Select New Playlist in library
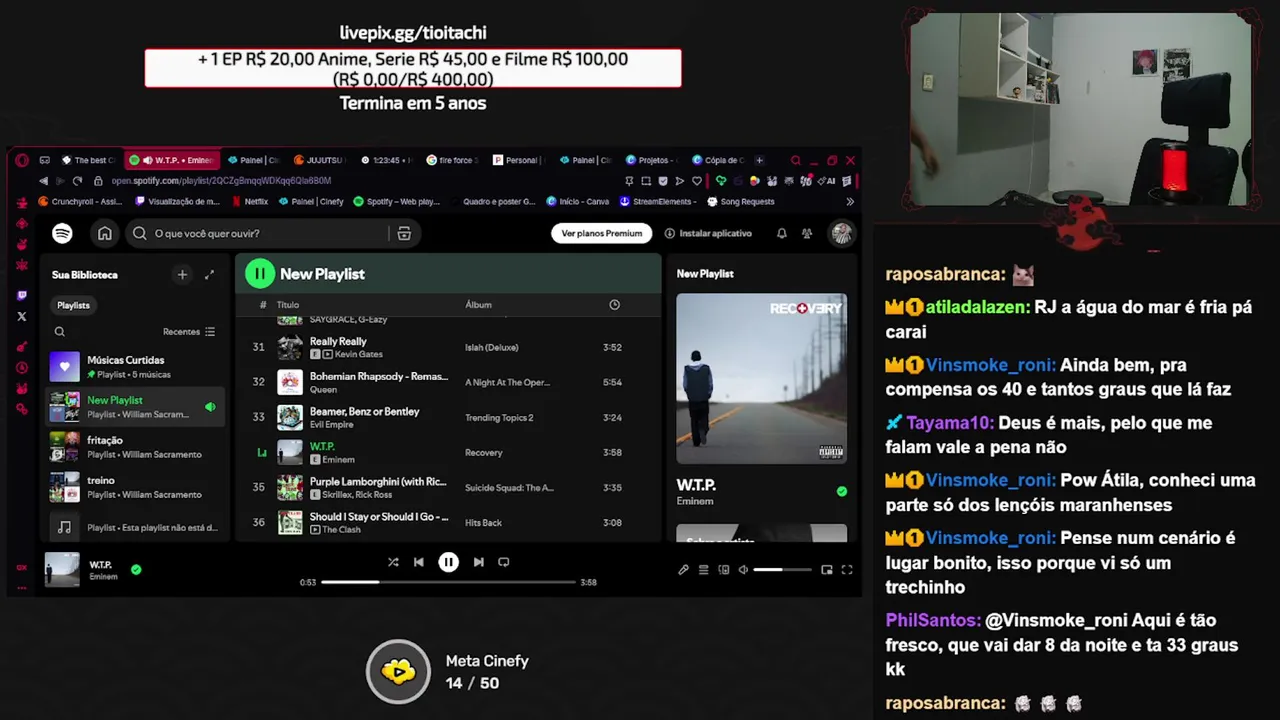The width and height of the screenshot is (1280, 720). (x=135, y=407)
